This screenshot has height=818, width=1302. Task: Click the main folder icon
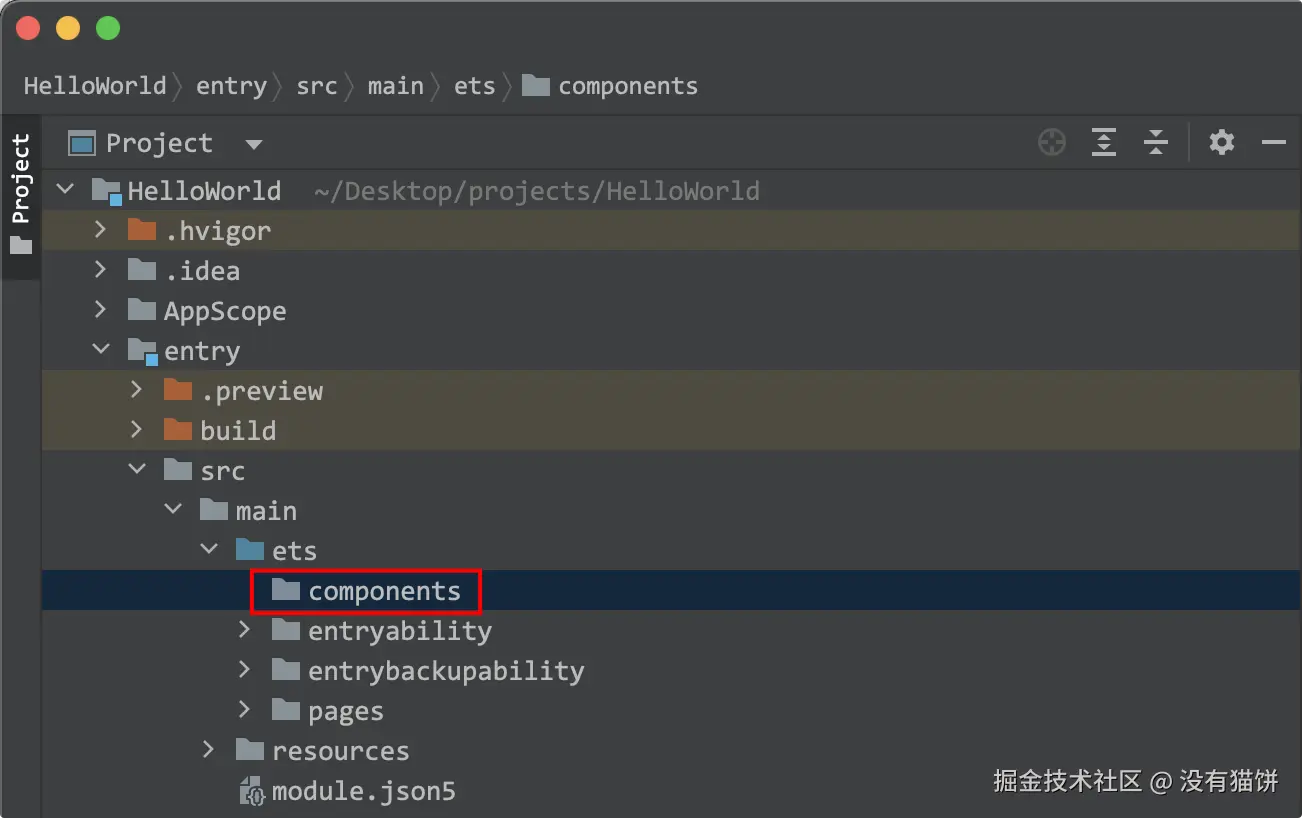point(214,510)
